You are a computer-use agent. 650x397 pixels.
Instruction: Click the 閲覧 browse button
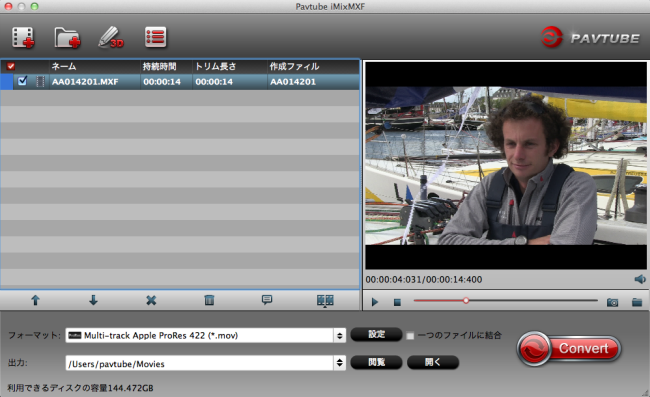376,362
